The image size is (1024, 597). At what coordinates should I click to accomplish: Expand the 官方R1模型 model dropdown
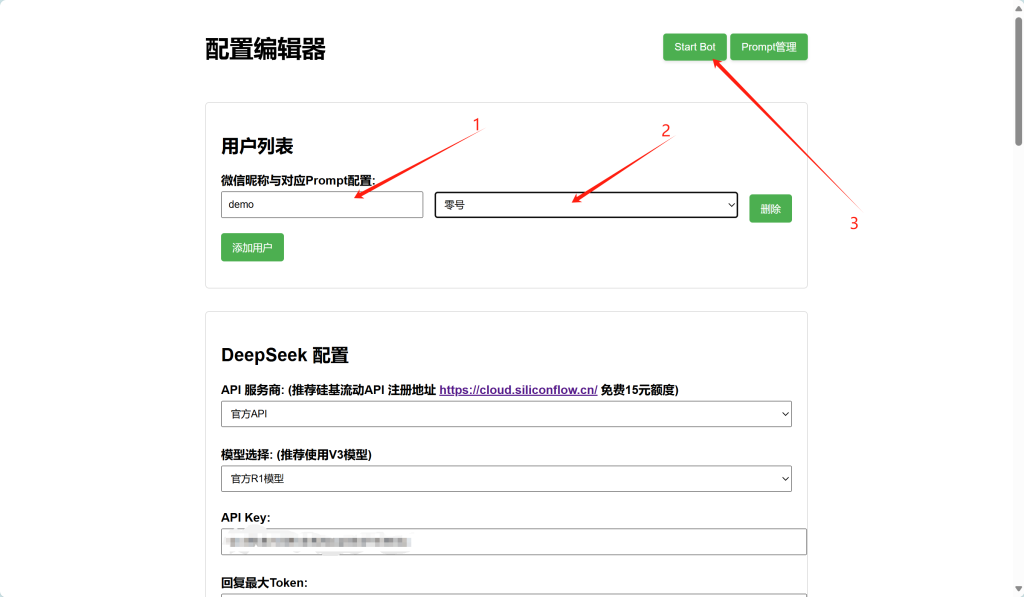[x=506, y=479]
